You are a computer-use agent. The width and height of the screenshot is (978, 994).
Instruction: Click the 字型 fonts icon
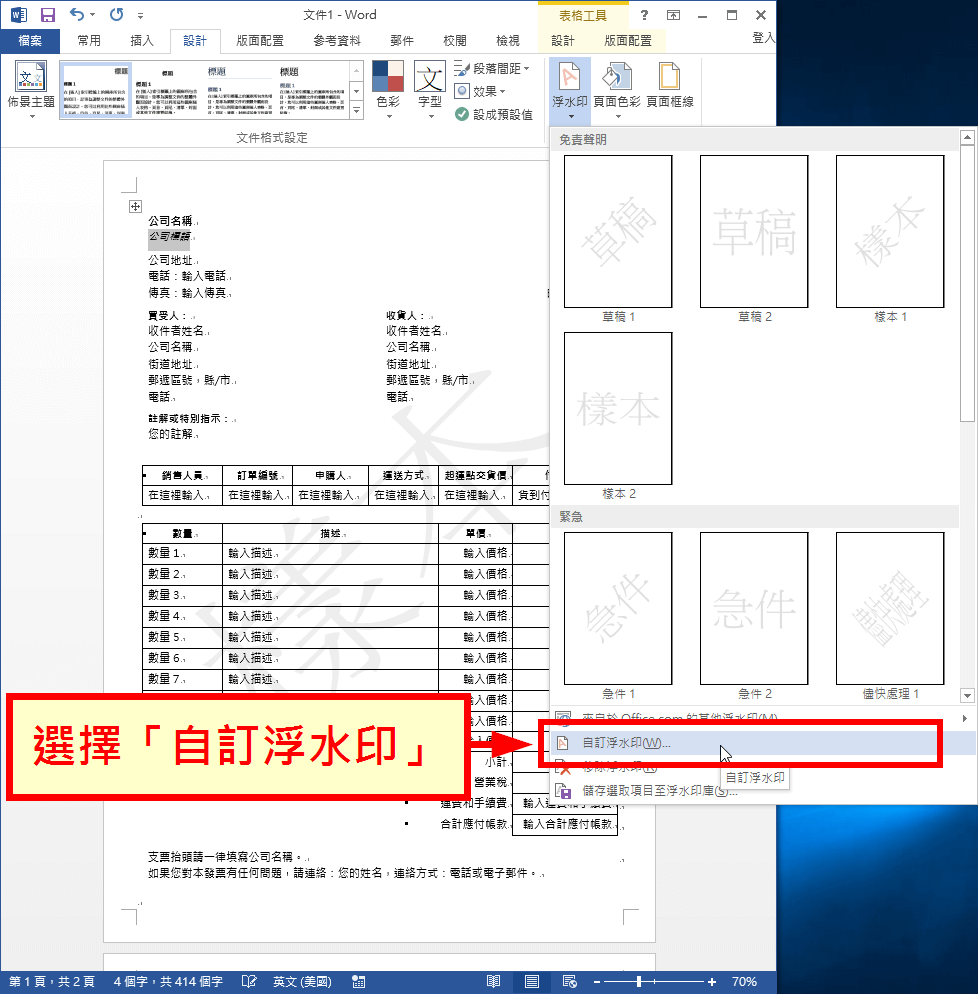(432, 90)
